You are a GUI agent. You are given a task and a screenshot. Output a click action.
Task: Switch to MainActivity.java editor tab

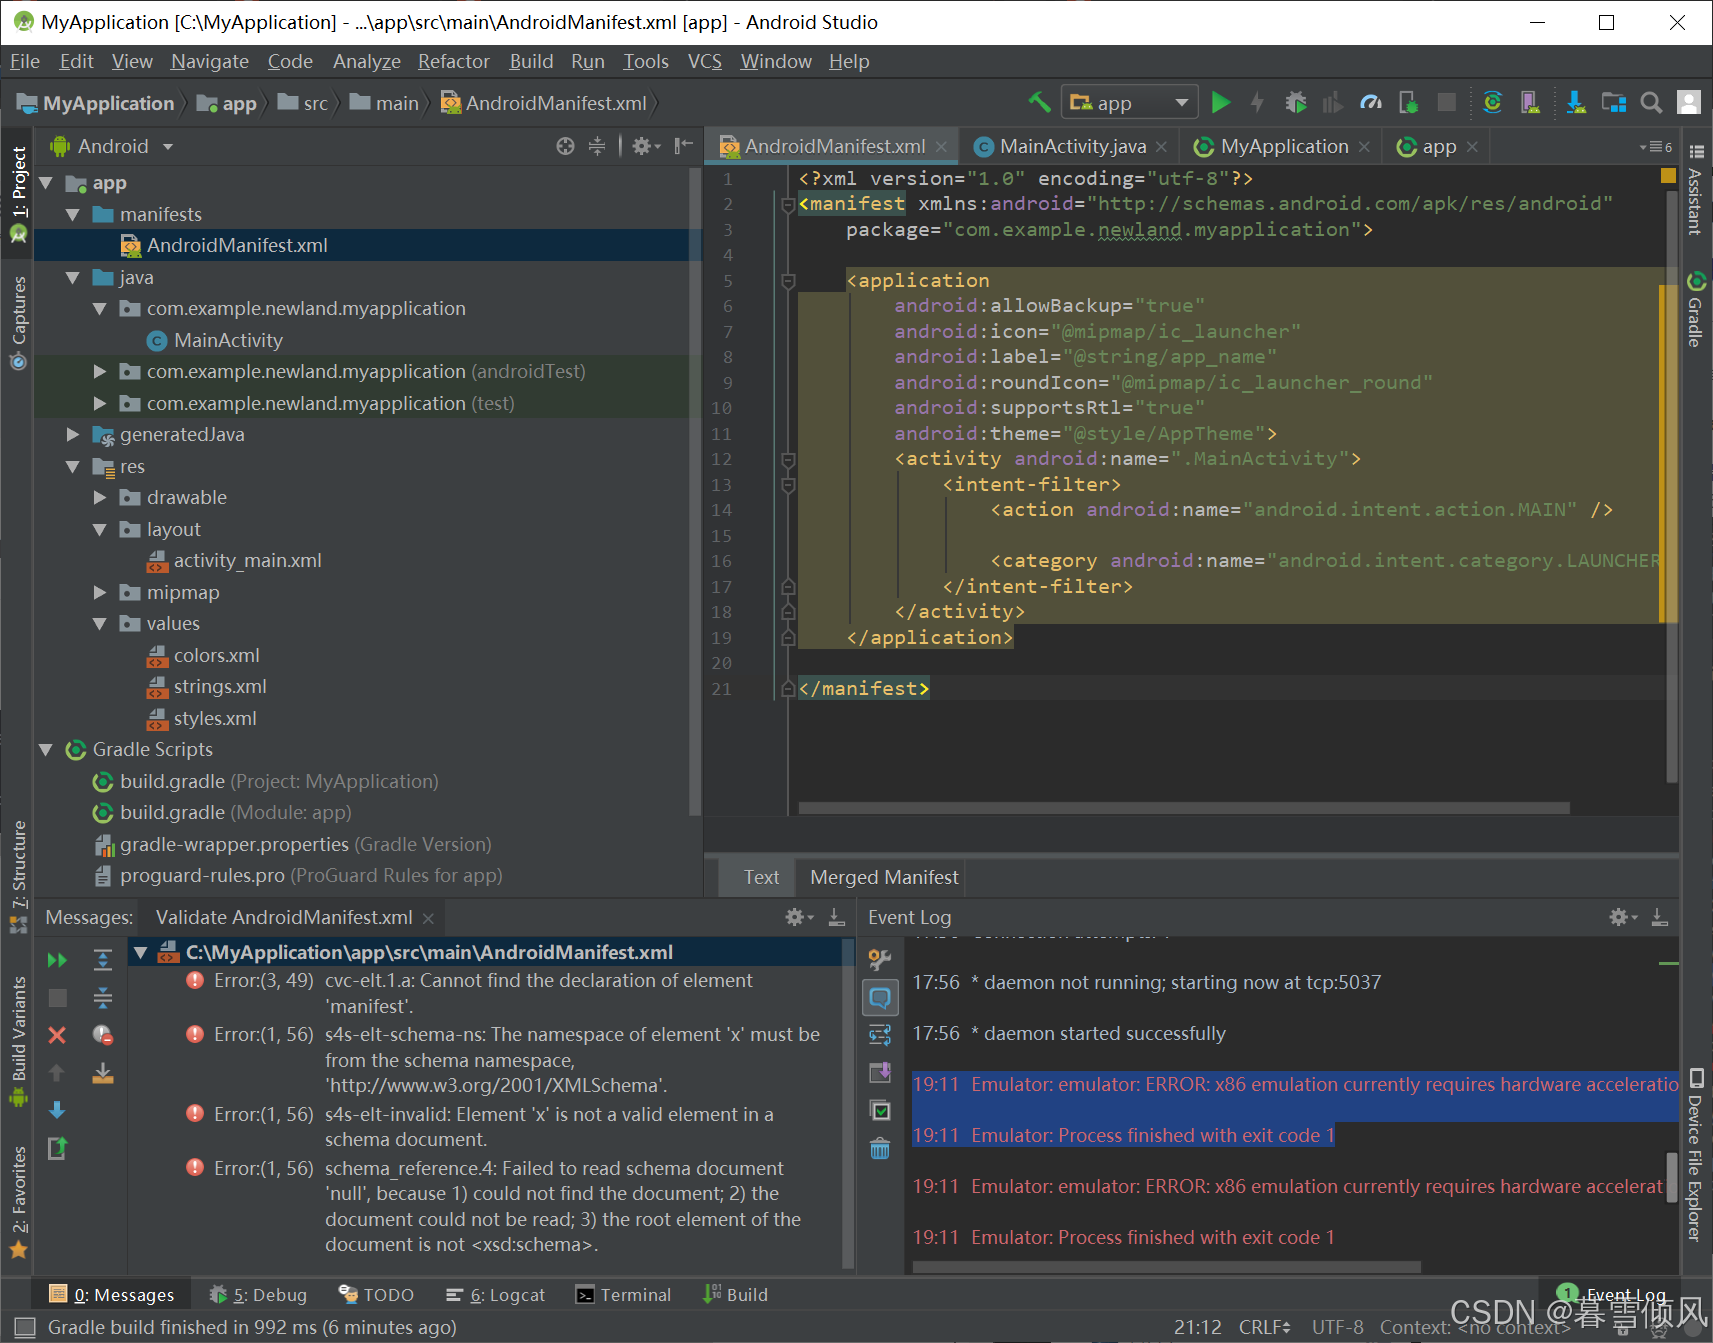[x=1072, y=146]
